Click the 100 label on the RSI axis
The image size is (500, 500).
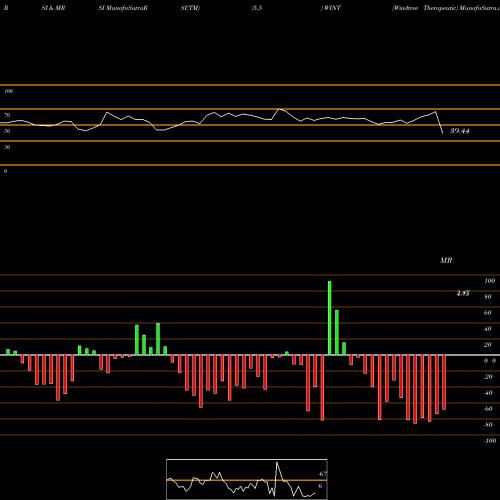(x=8, y=91)
